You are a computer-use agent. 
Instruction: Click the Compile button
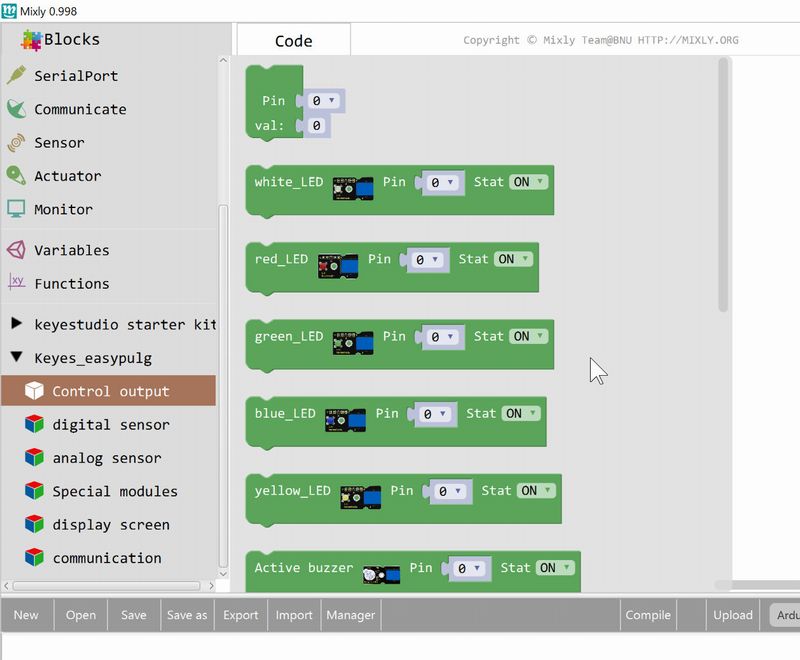[x=648, y=615]
